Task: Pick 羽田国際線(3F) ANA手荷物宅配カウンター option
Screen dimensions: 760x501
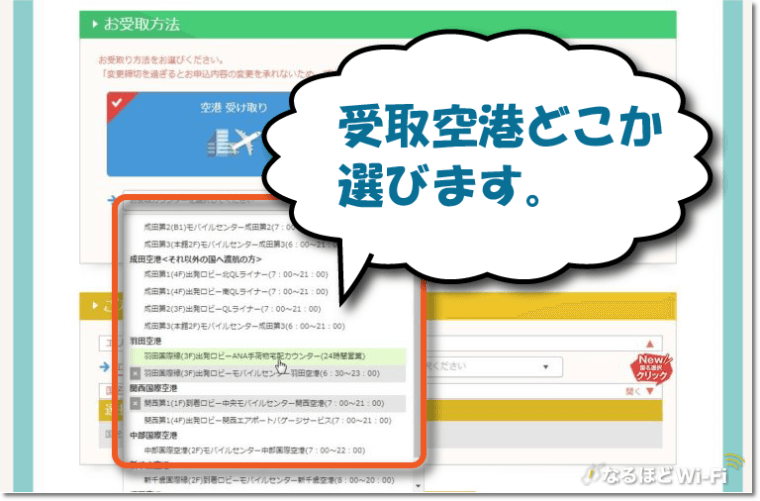Action: point(268,356)
